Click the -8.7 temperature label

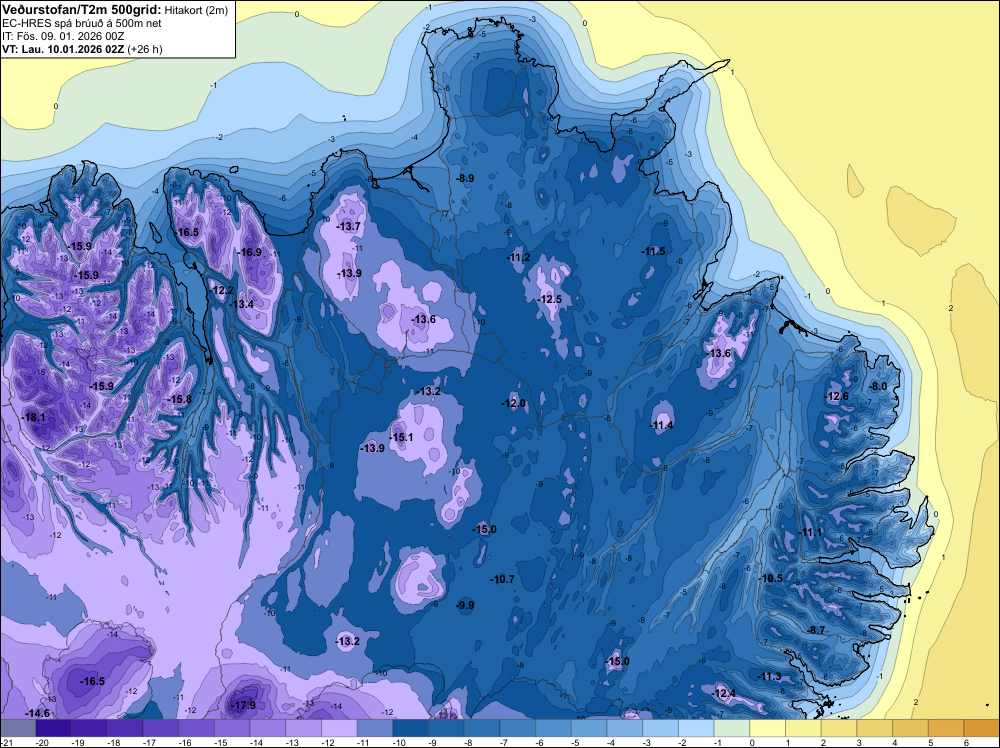tap(816, 630)
